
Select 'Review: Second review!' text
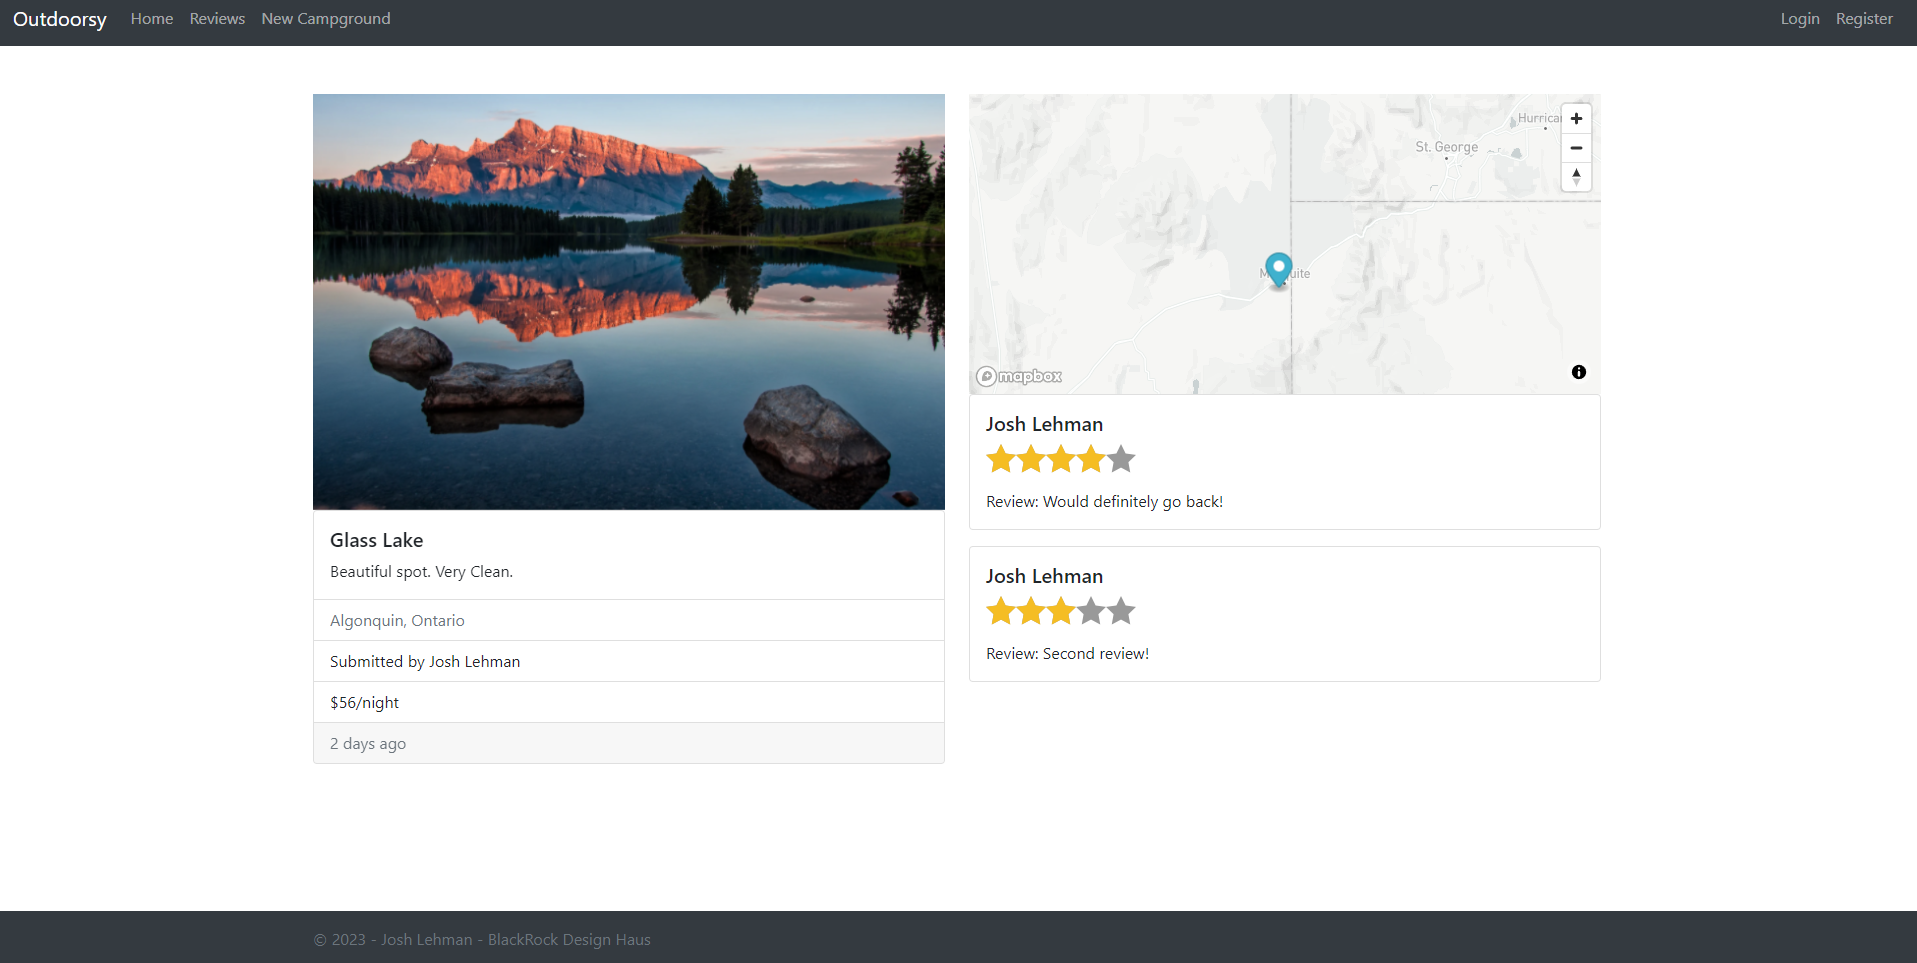[1068, 654]
